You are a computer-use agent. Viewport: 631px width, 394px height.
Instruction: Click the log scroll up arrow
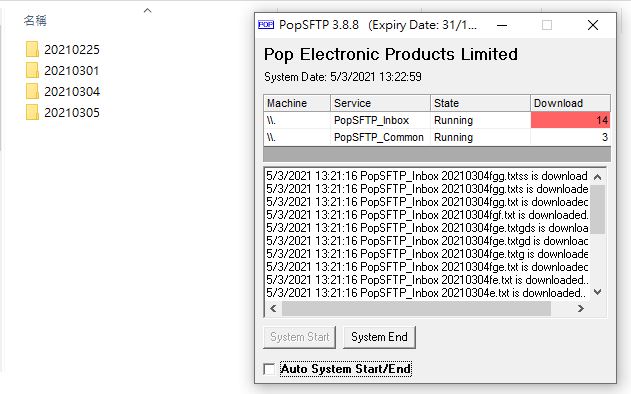tap(598, 177)
